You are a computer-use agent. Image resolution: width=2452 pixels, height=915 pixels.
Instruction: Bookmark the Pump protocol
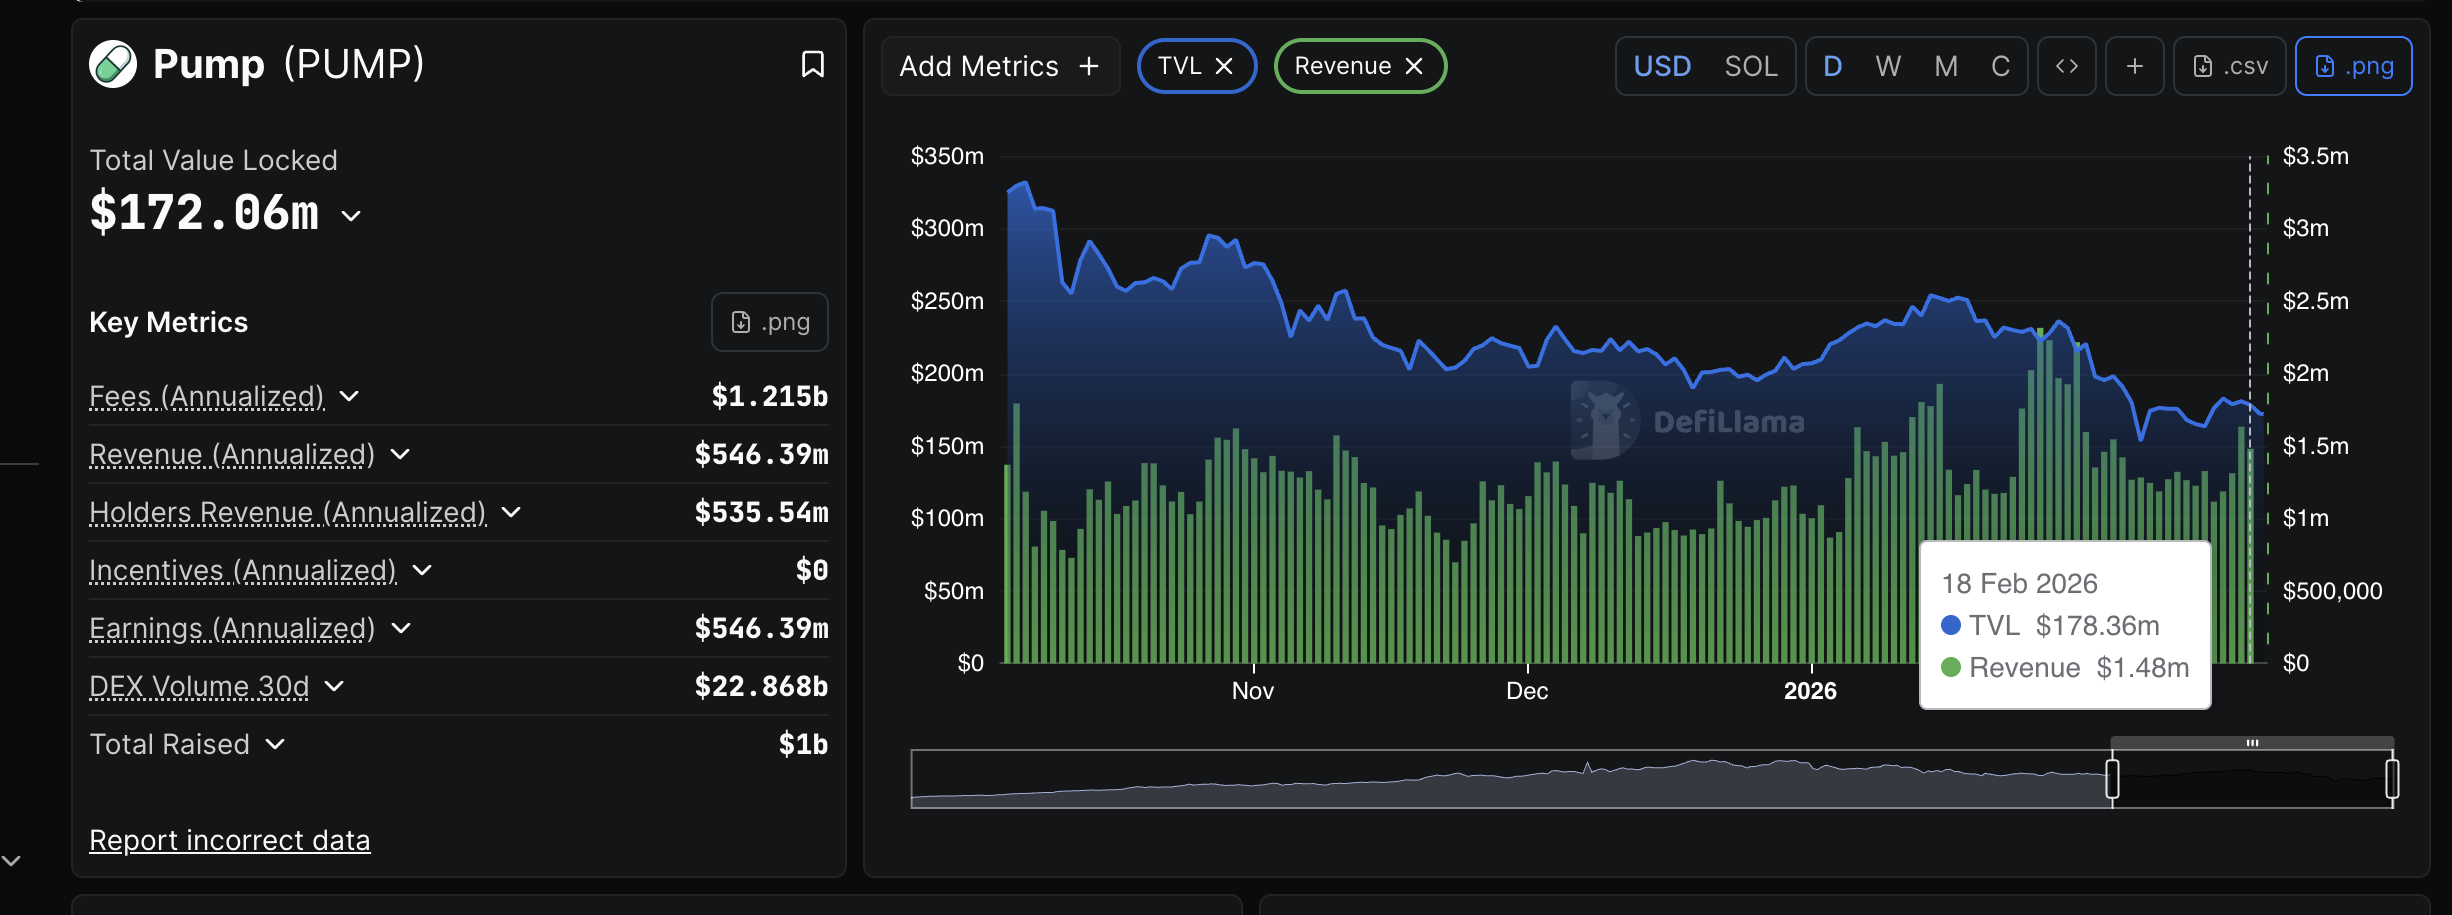pyautogui.click(x=812, y=65)
